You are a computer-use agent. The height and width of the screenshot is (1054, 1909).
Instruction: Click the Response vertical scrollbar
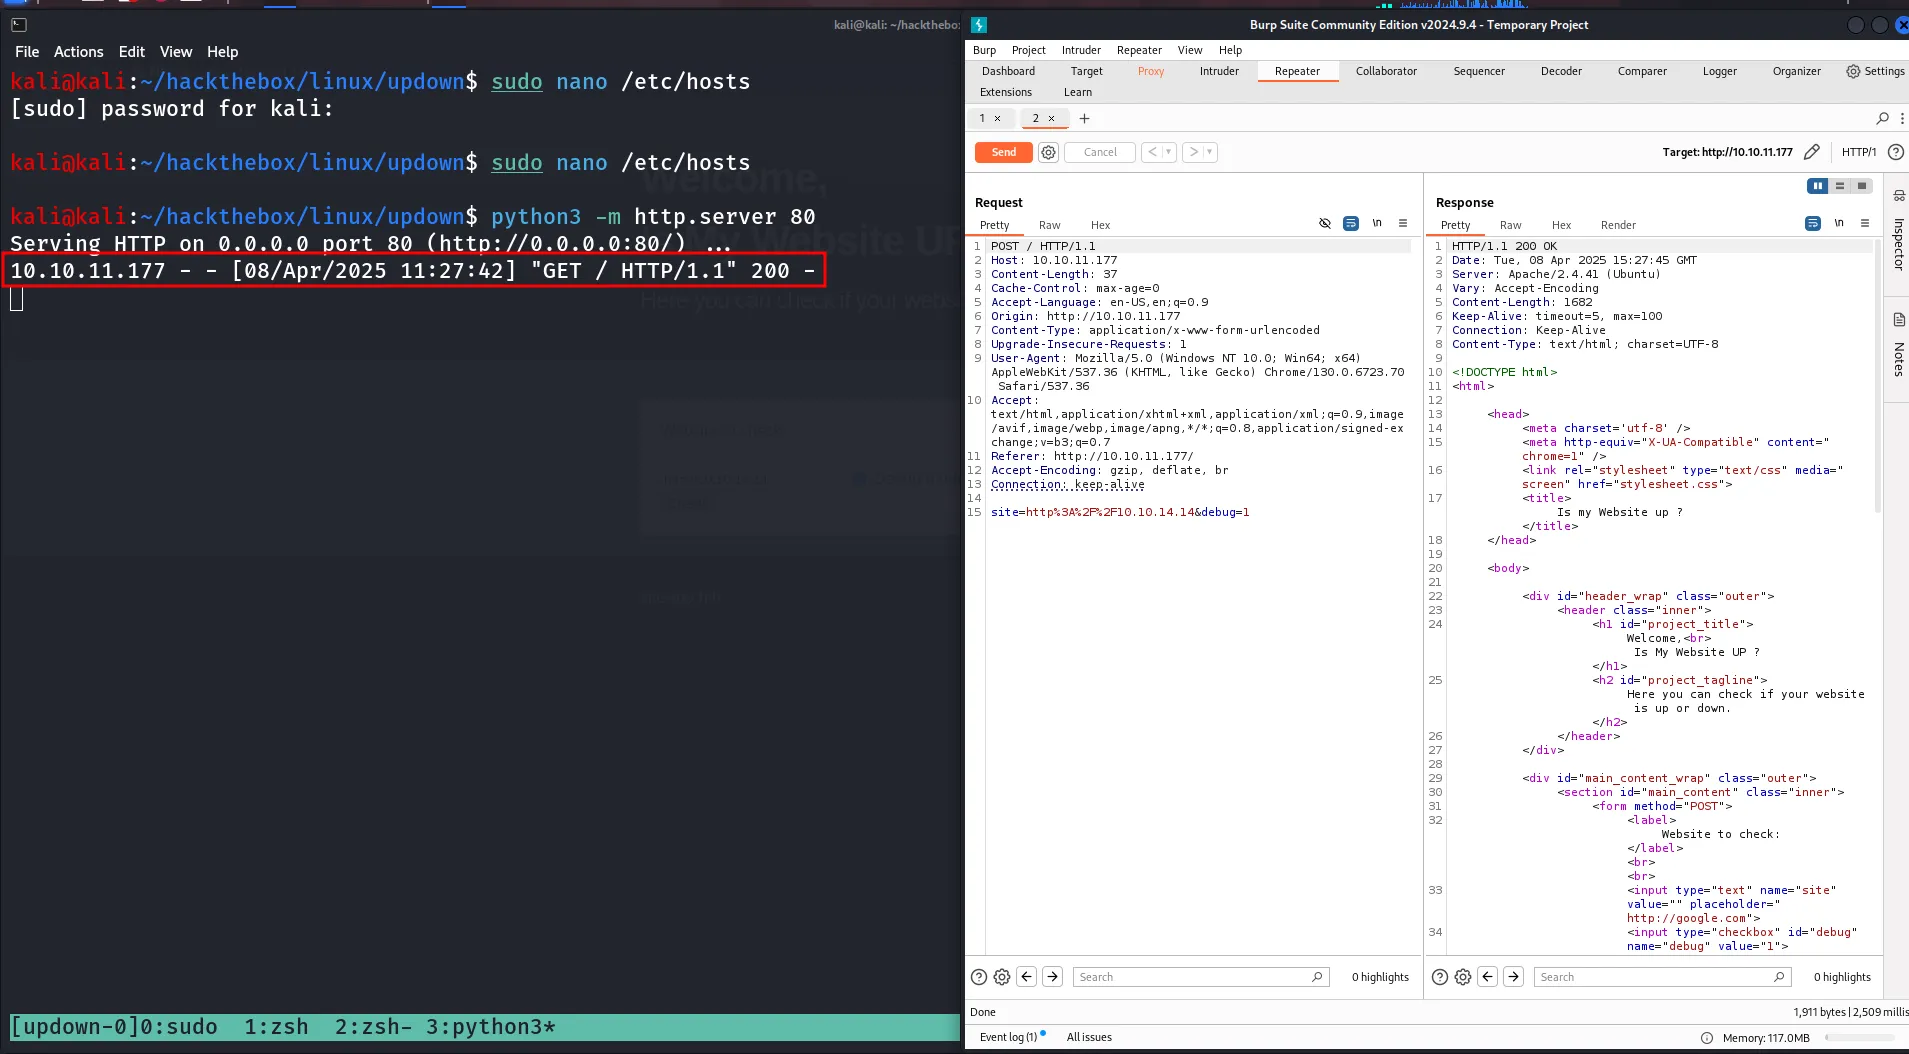tap(1876, 375)
